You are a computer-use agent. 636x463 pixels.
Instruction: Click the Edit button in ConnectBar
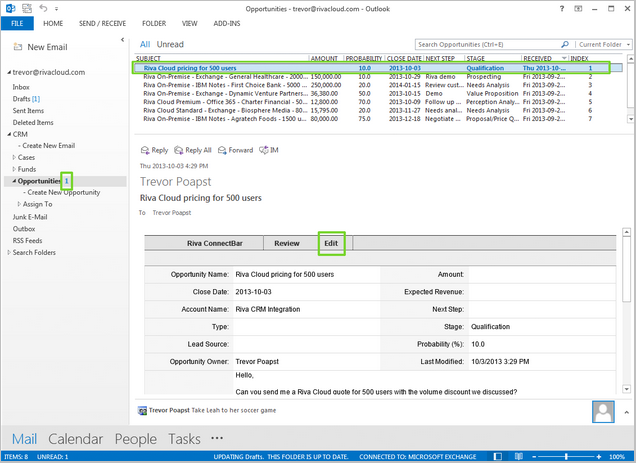[331, 243]
